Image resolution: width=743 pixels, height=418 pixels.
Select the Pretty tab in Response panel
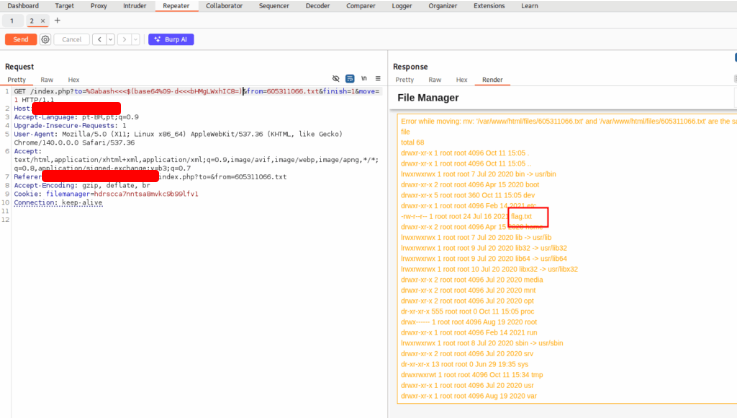tap(404, 79)
